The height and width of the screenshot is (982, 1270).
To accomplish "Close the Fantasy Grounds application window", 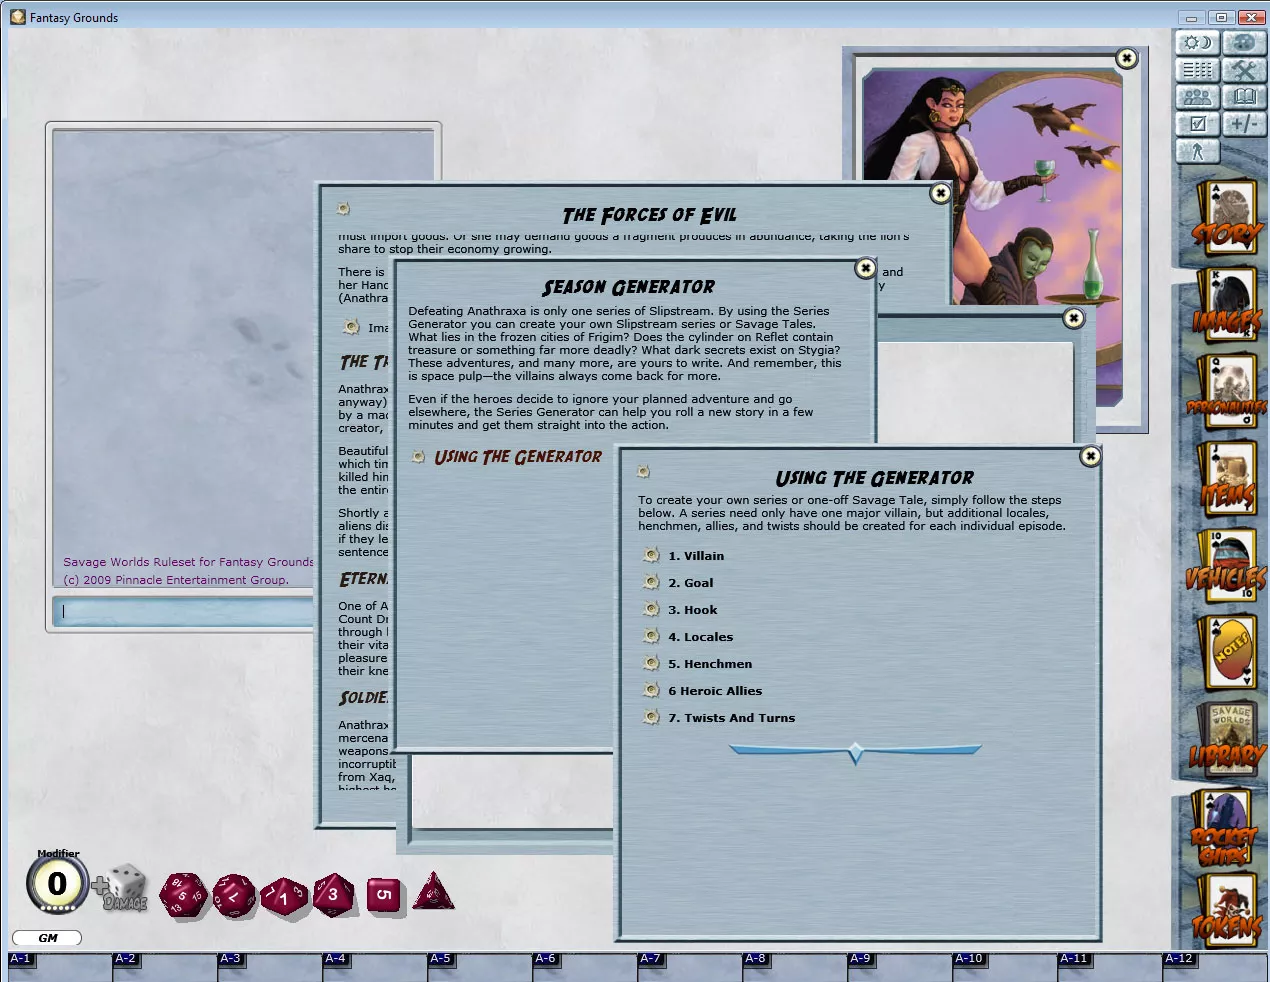I will (1251, 17).
